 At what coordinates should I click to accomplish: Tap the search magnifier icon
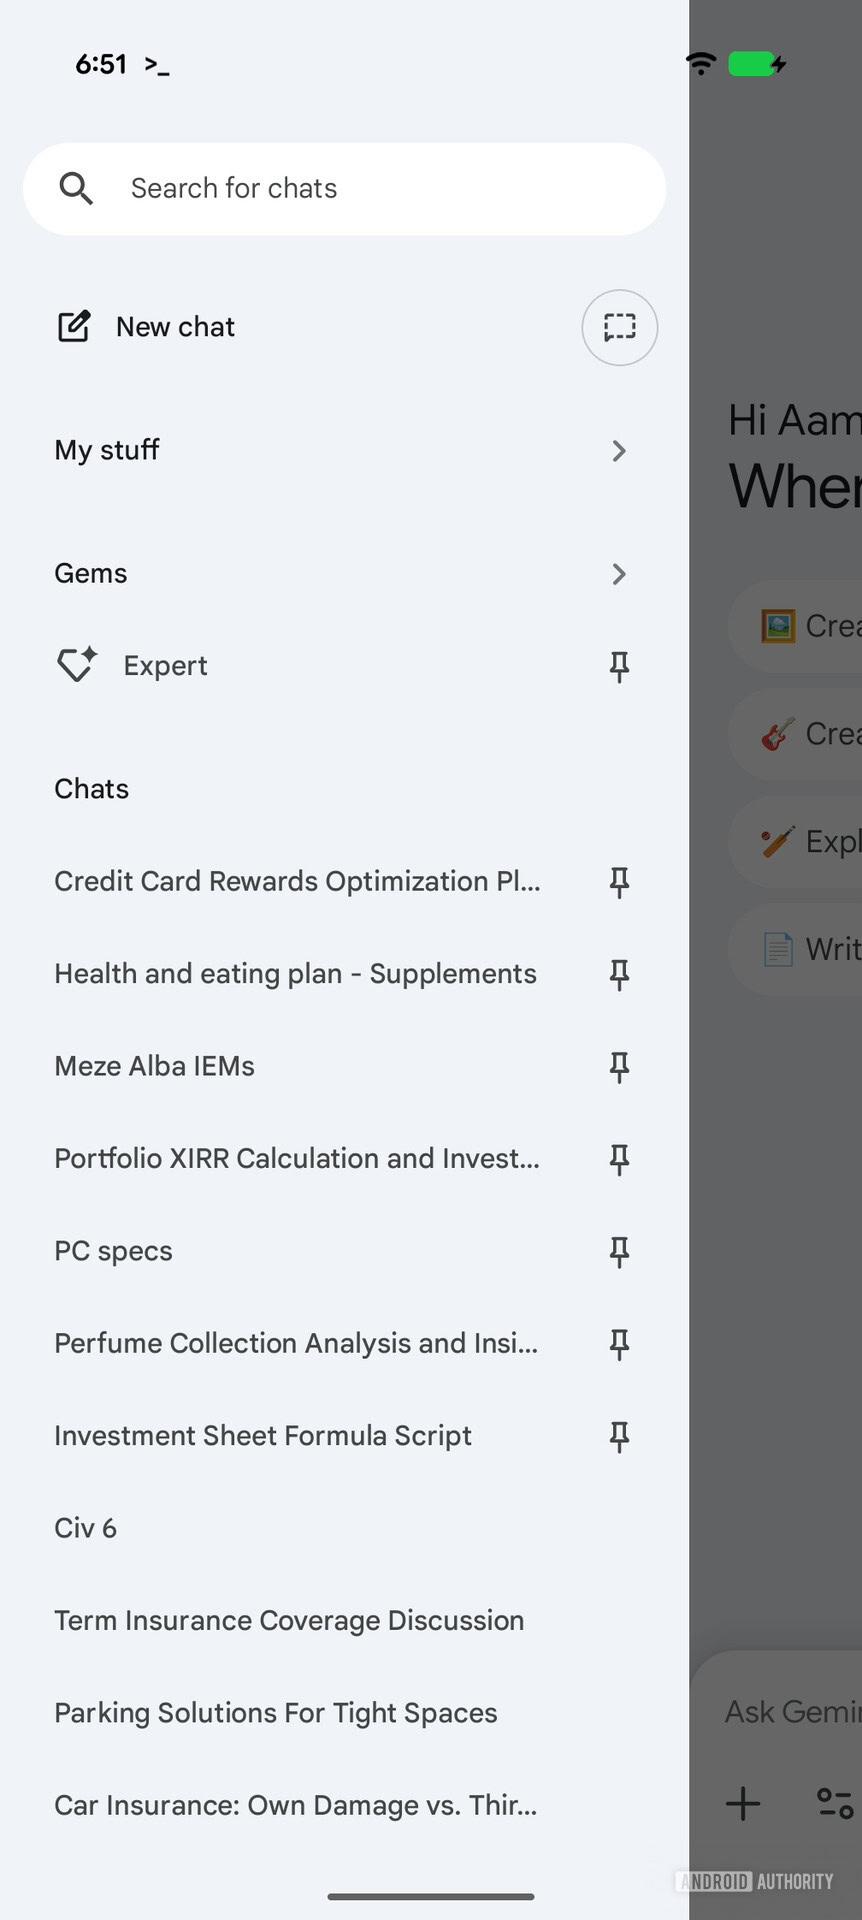pos(76,188)
